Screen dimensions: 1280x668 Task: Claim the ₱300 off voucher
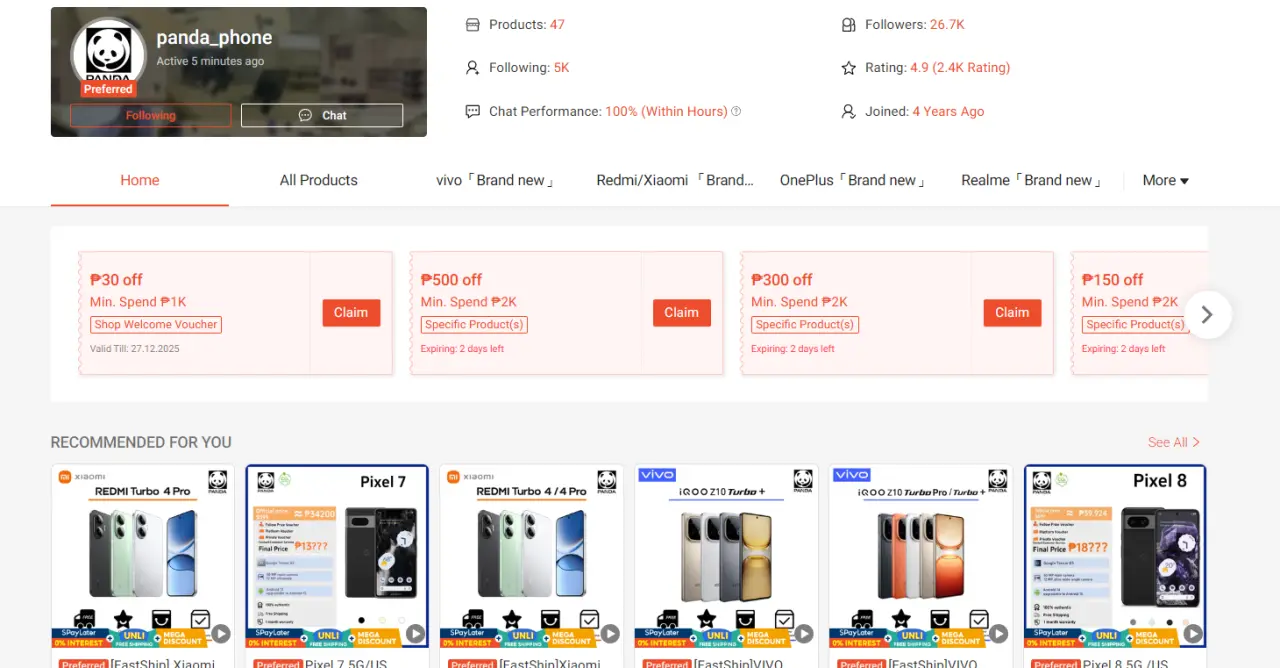[1012, 313]
